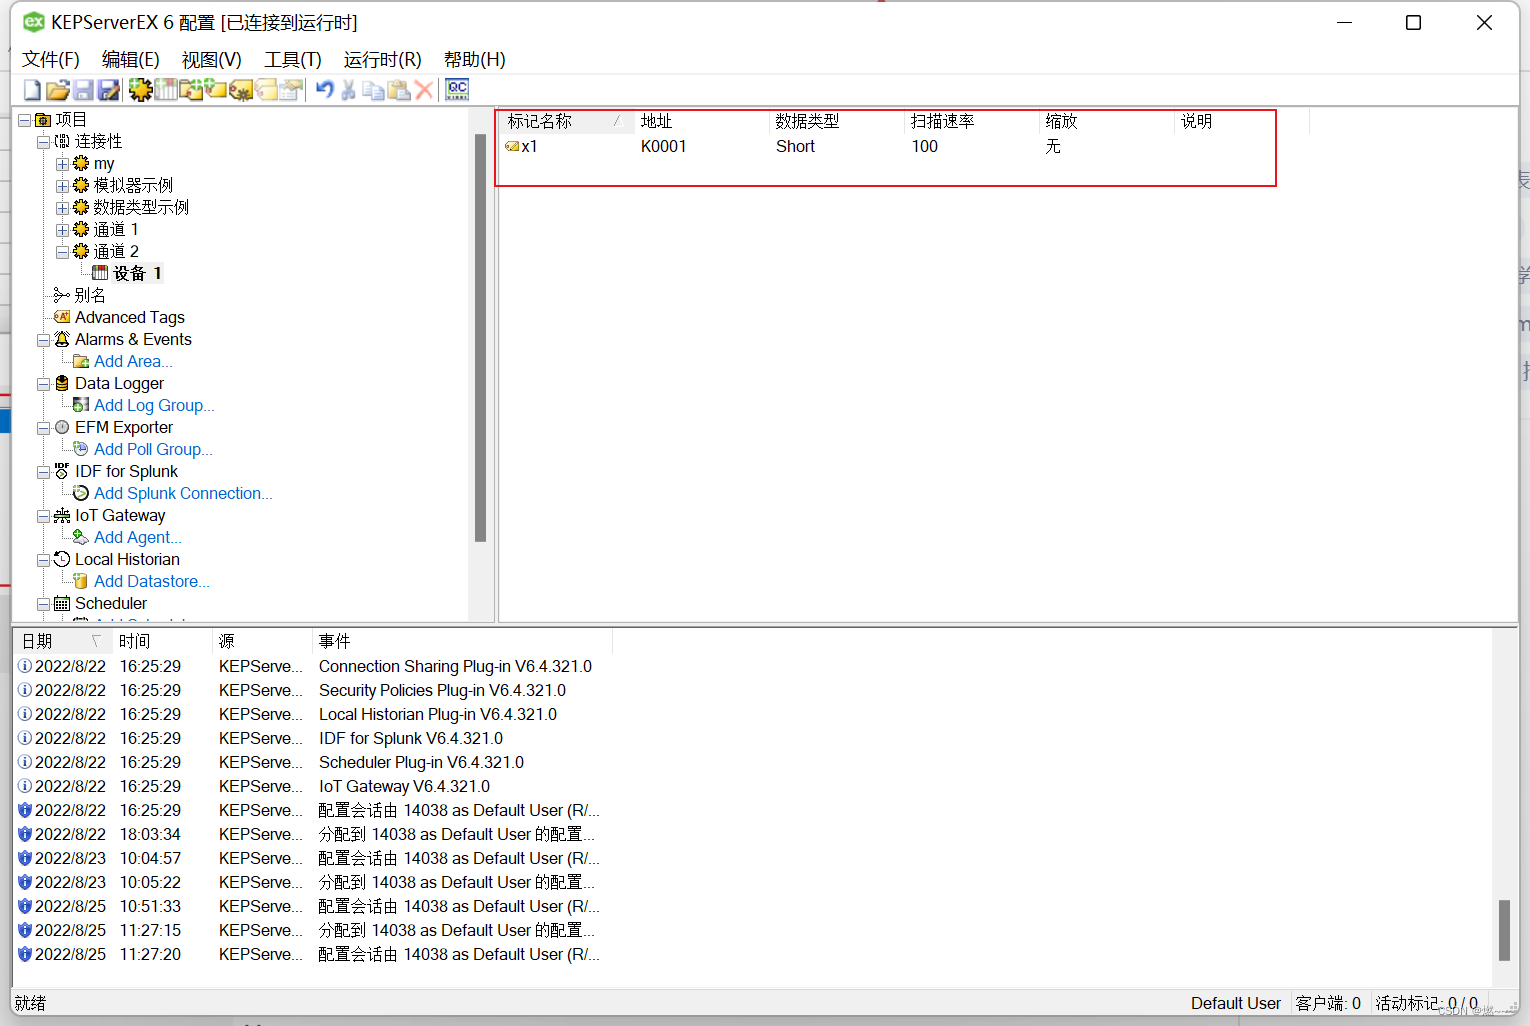Image resolution: width=1530 pixels, height=1026 pixels.
Task: Open the 文件(F) menu
Action: pyautogui.click(x=51, y=60)
